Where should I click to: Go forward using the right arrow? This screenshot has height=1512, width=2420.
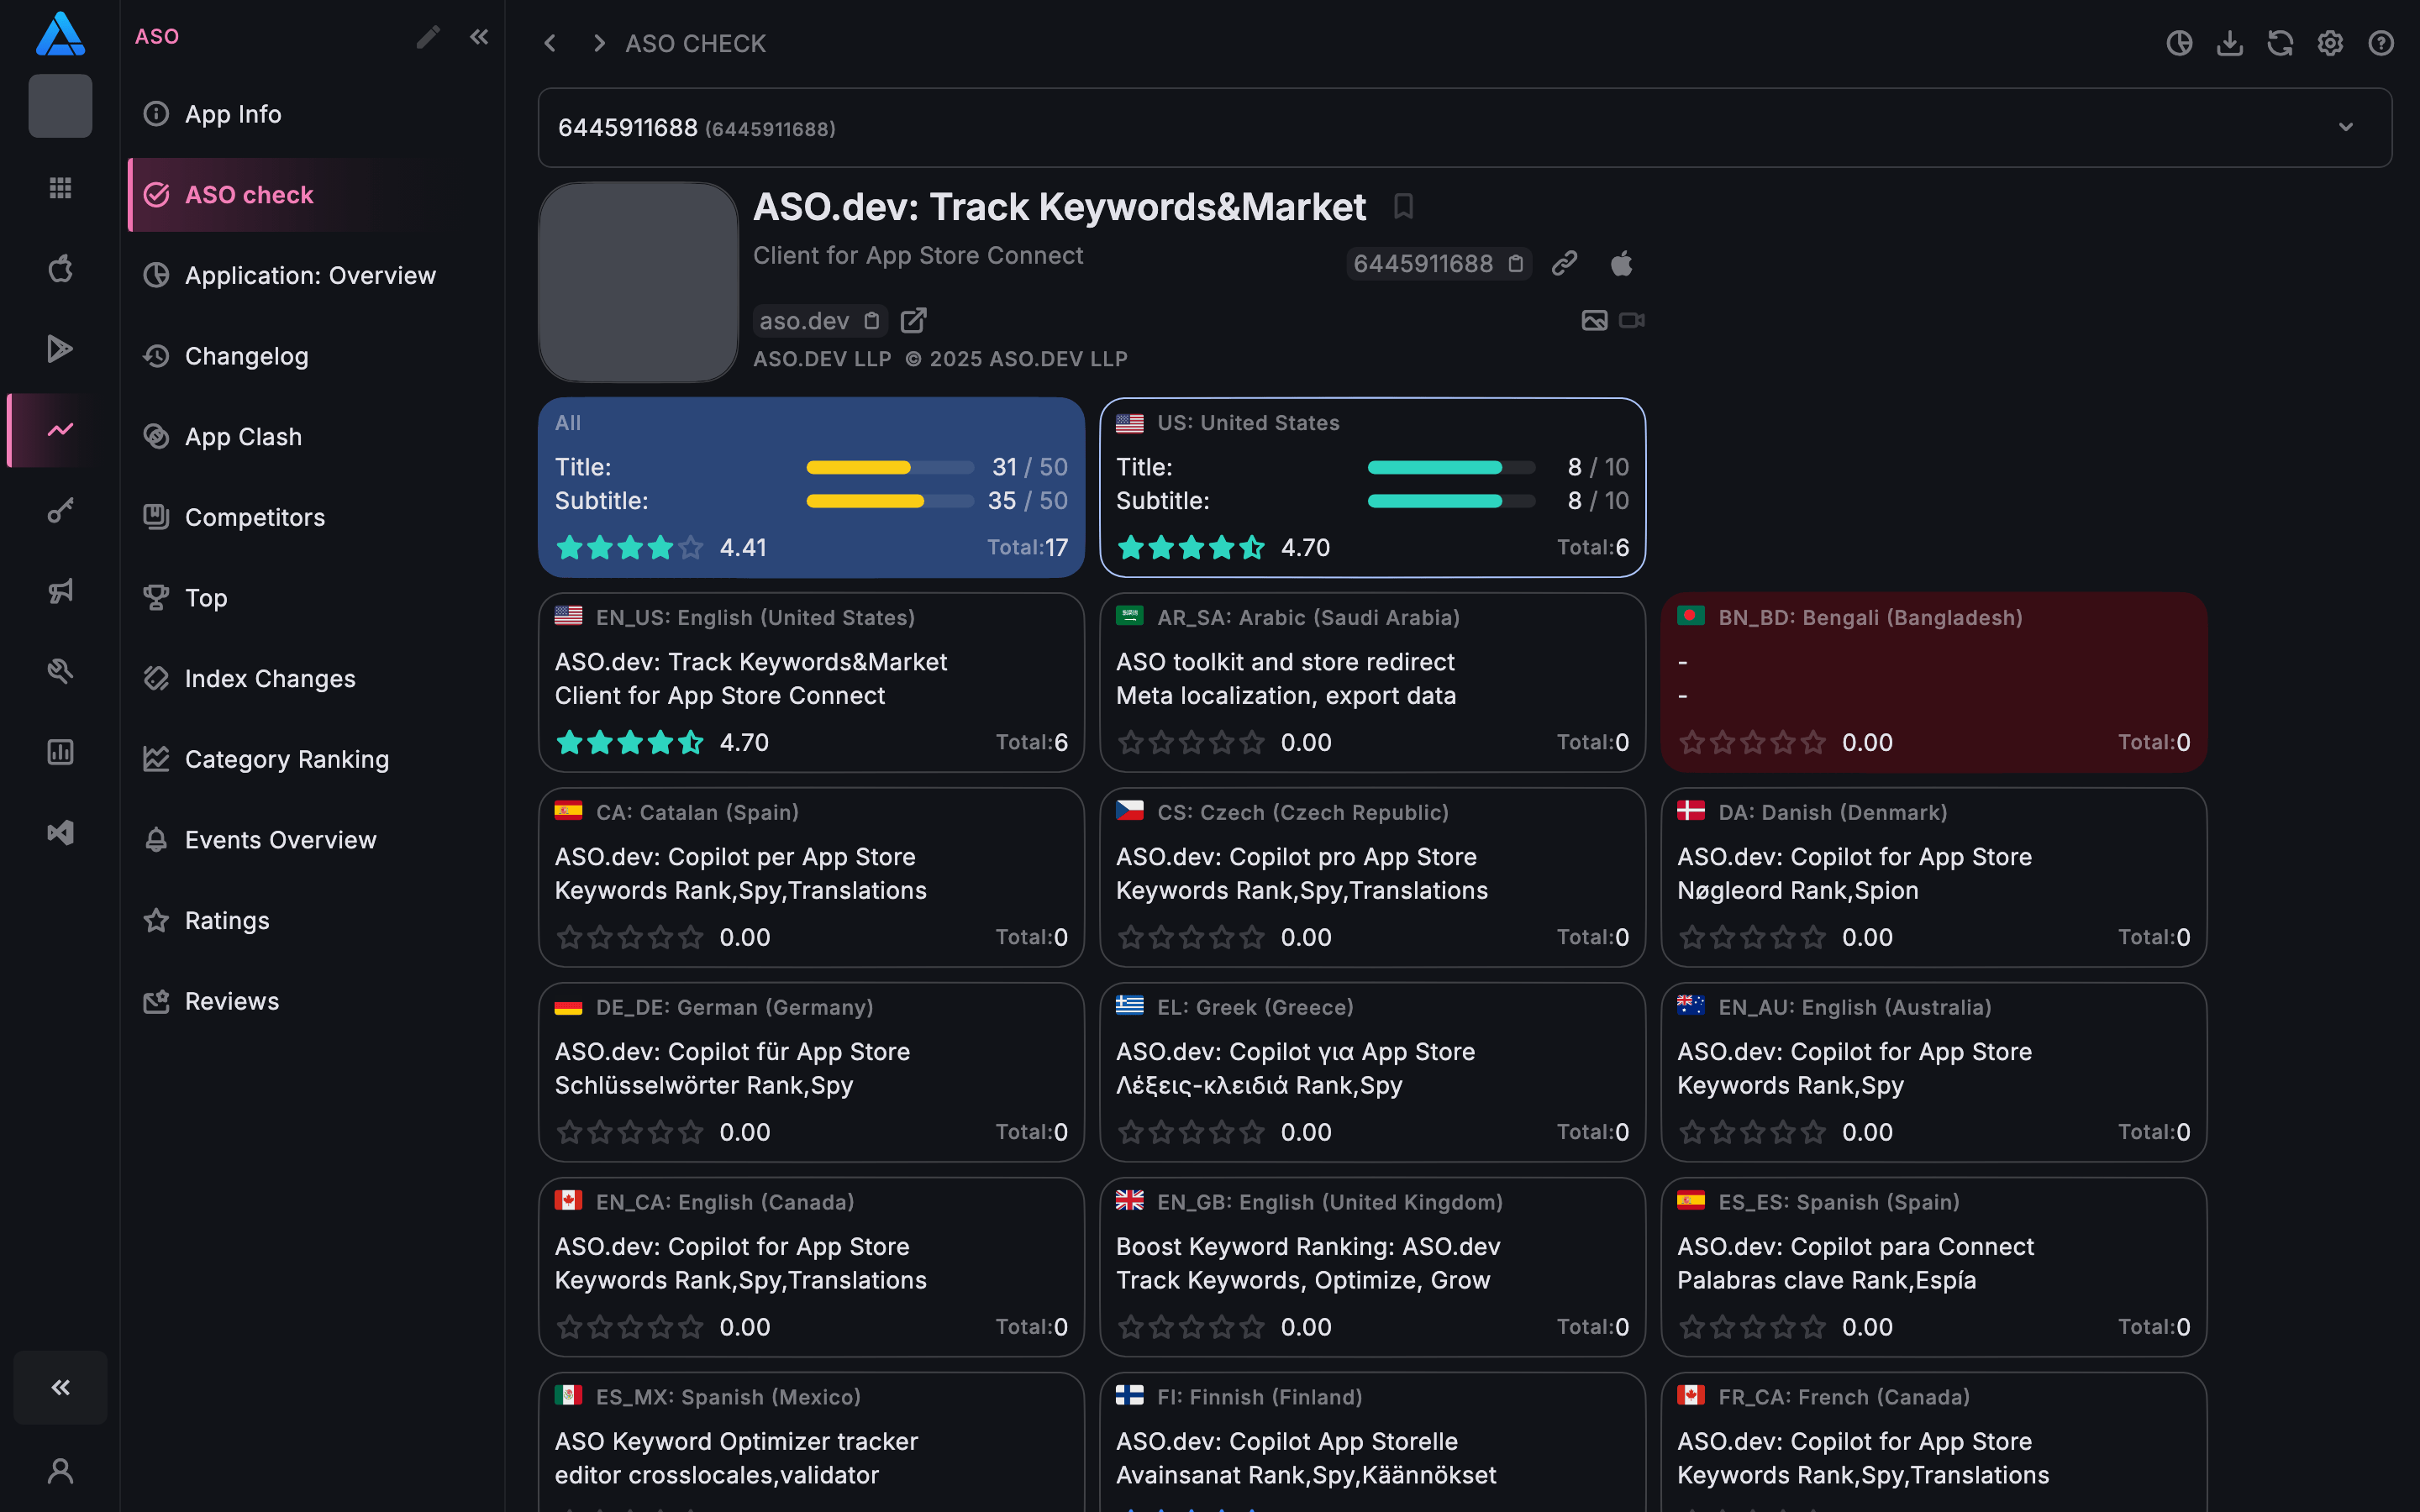(x=598, y=43)
